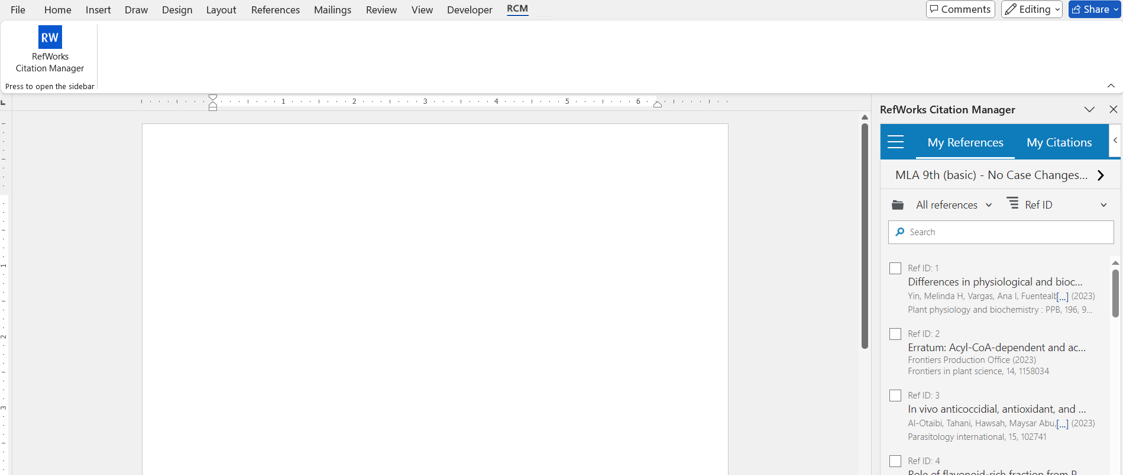Open the File menu
The height and width of the screenshot is (475, 1129).
tap(18, 10)
